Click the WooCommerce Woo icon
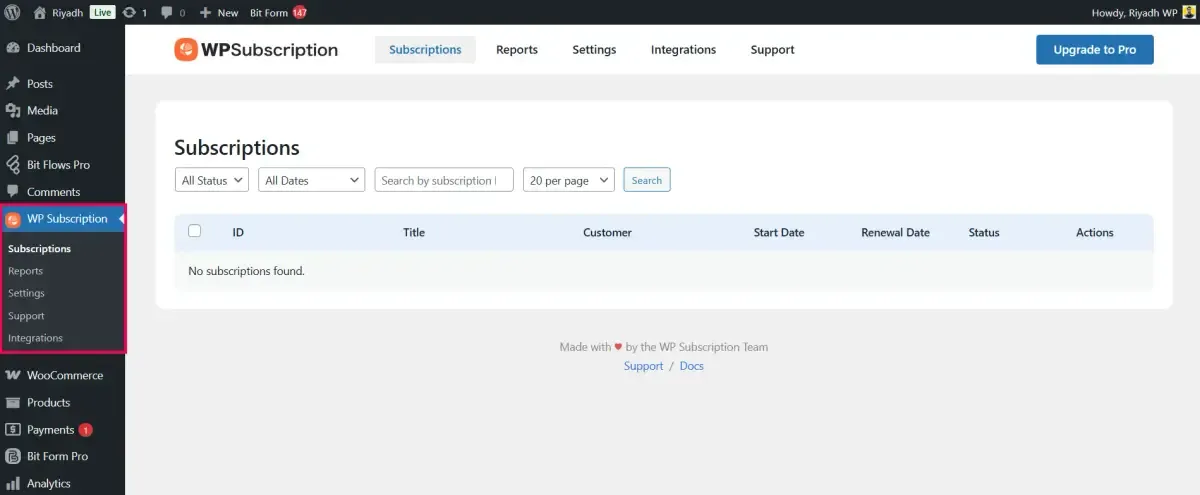The height and width of the screenshot is (495, 1200). (x=13, y=376)
